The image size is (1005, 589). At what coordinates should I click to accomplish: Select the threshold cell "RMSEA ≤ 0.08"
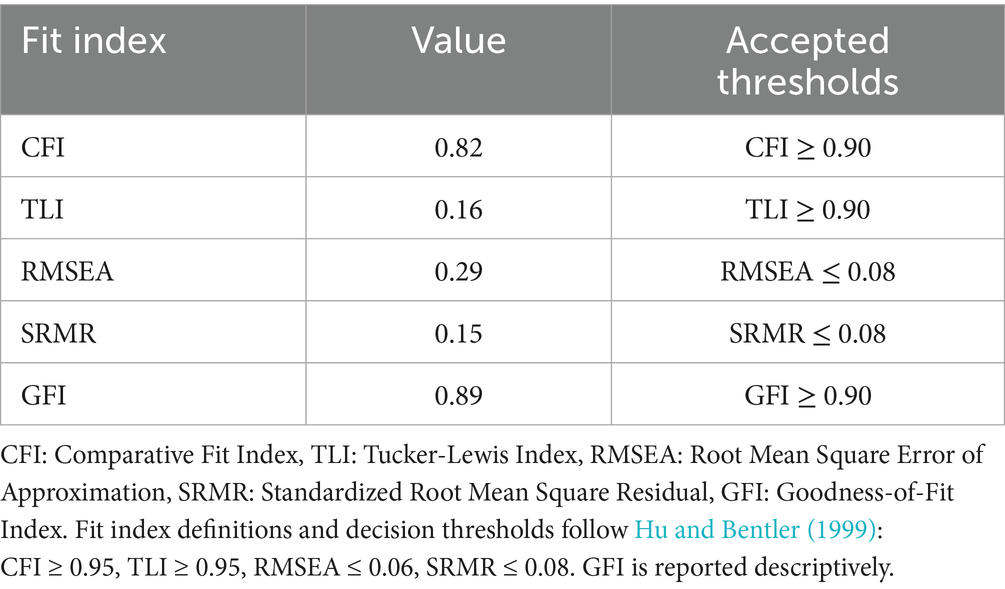coord(807,272)
